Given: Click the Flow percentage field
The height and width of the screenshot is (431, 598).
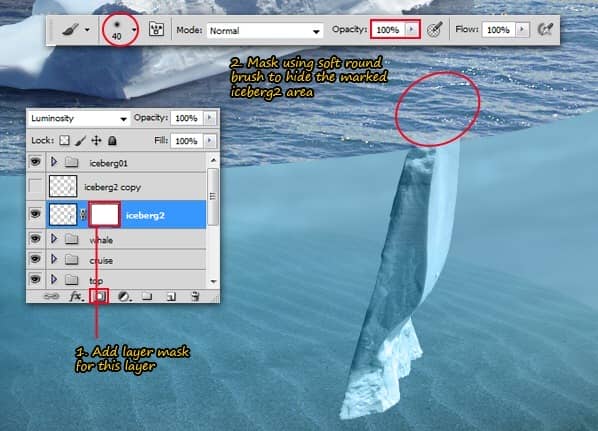Looking at the screenshot, I should pos(498,30).
